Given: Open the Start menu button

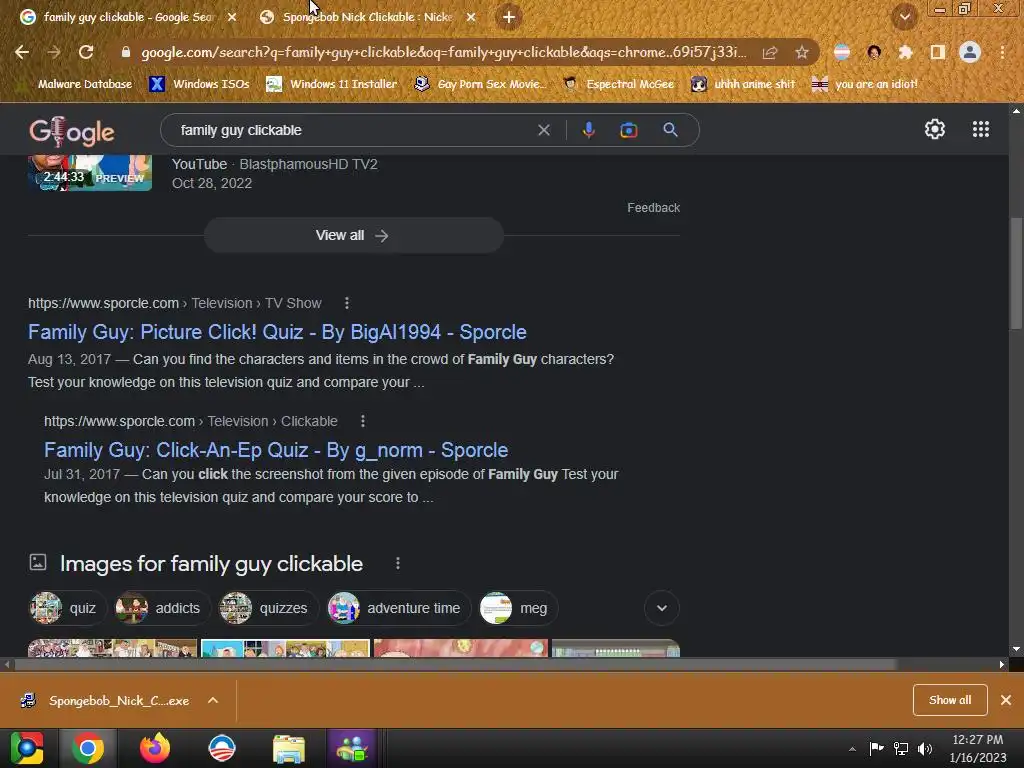Looking at the screenshot, I should (x=27, y=748).
